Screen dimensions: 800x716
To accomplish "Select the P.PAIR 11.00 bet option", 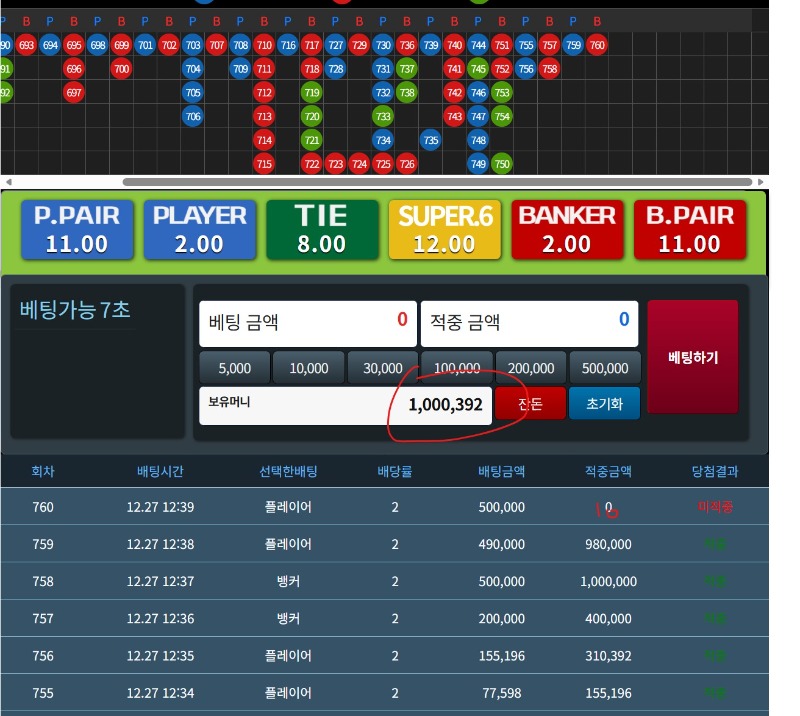I will point(77,229).
